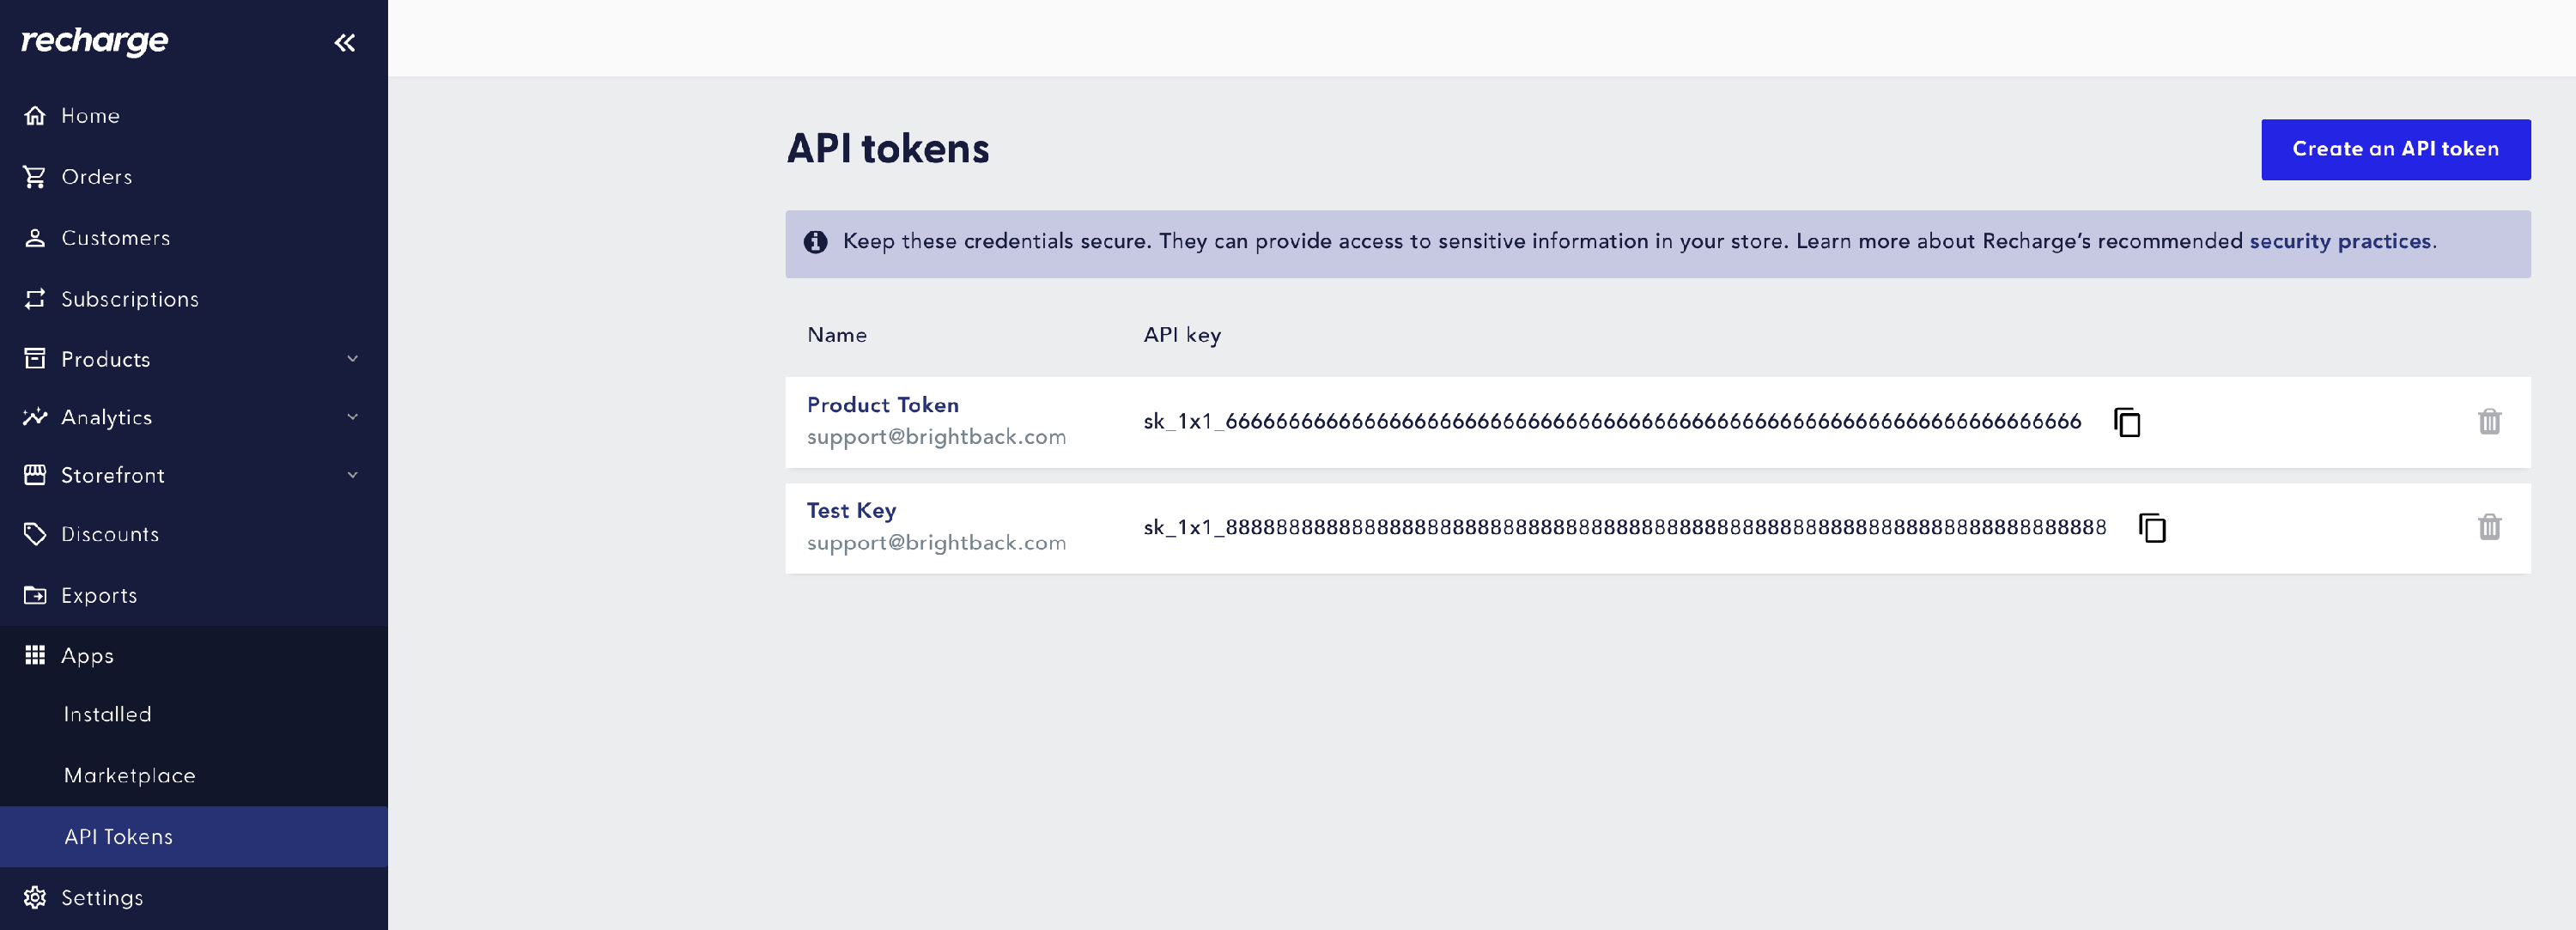Expand the Products submenu
This screenshot has height=930, width=2576.
click(352, 359)
